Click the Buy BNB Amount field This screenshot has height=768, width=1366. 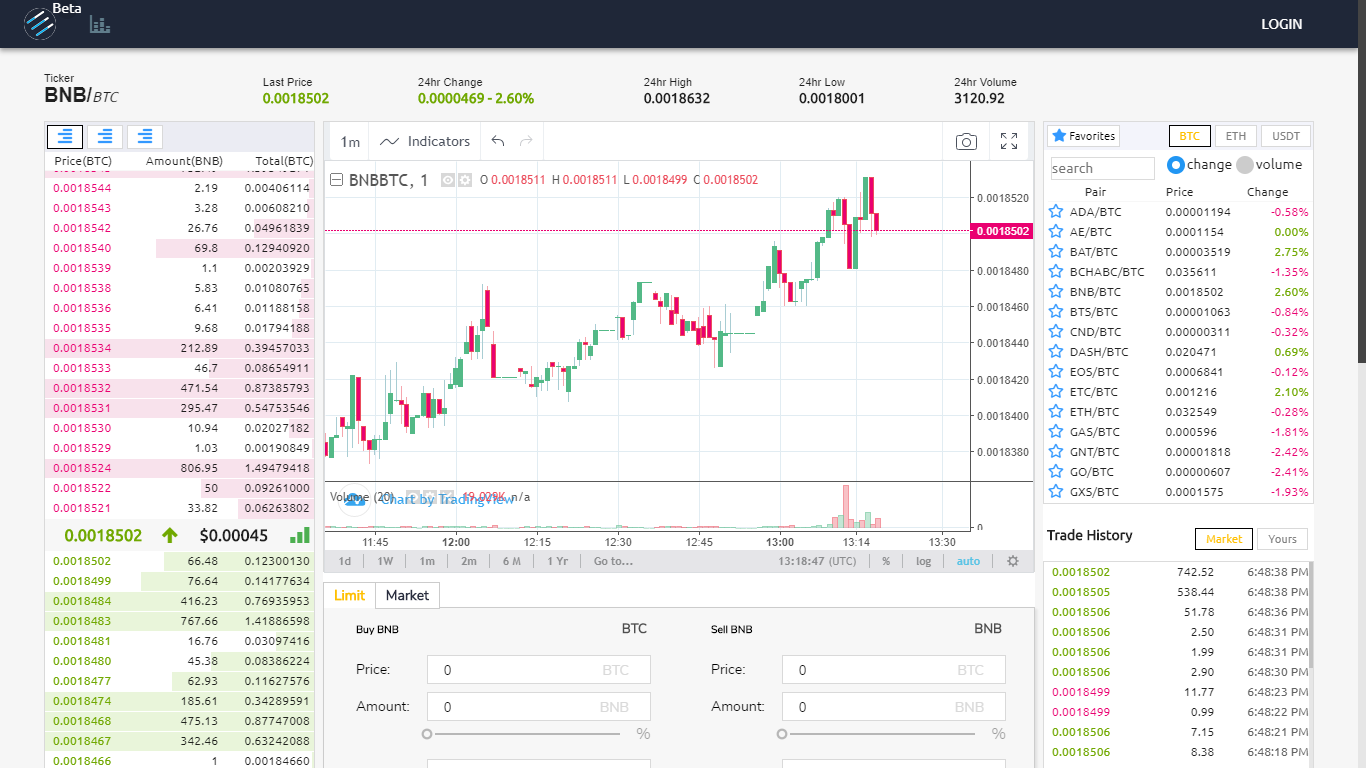point(539,707)
